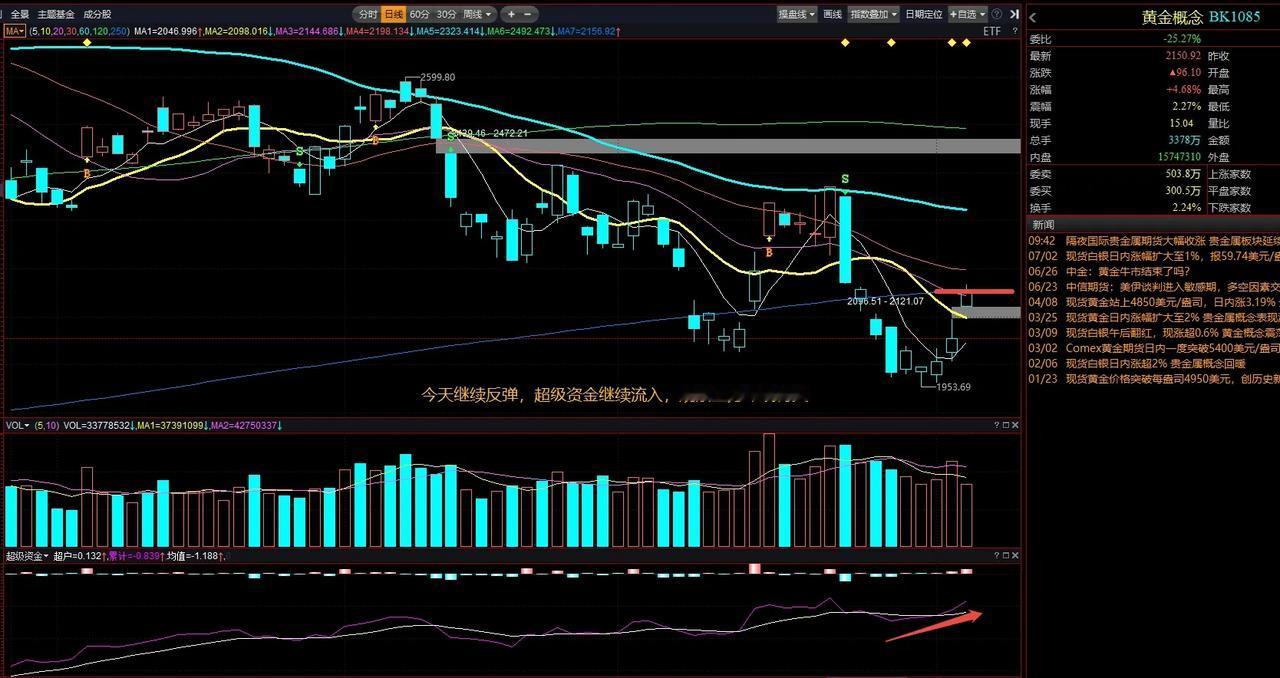Click 涨幅 value +4.68%
Image resolution: width=1280 pixels, height=678 pixels.
(1181, 89)
